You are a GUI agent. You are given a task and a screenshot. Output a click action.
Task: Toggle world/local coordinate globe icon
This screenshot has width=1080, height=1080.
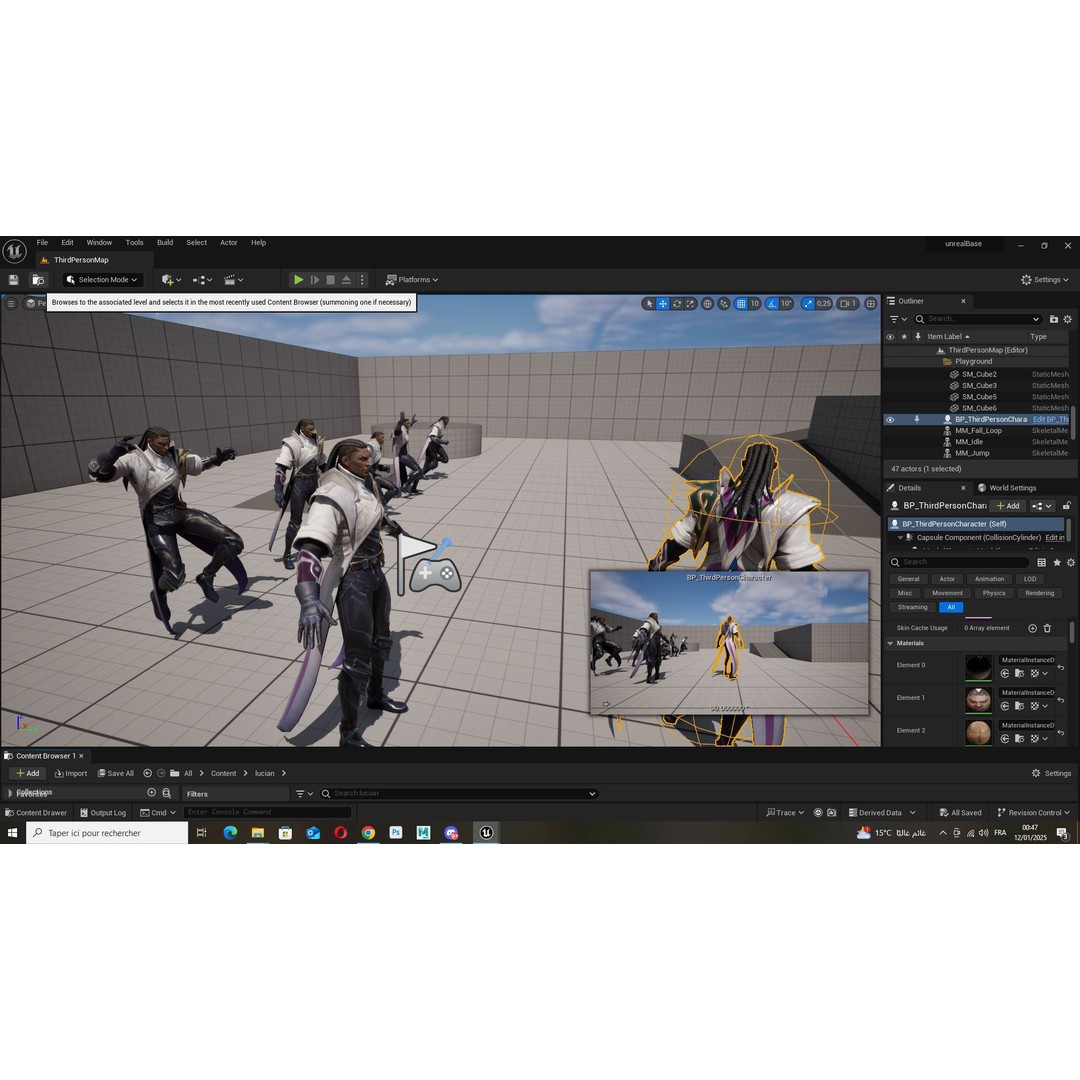pos(707,304)
